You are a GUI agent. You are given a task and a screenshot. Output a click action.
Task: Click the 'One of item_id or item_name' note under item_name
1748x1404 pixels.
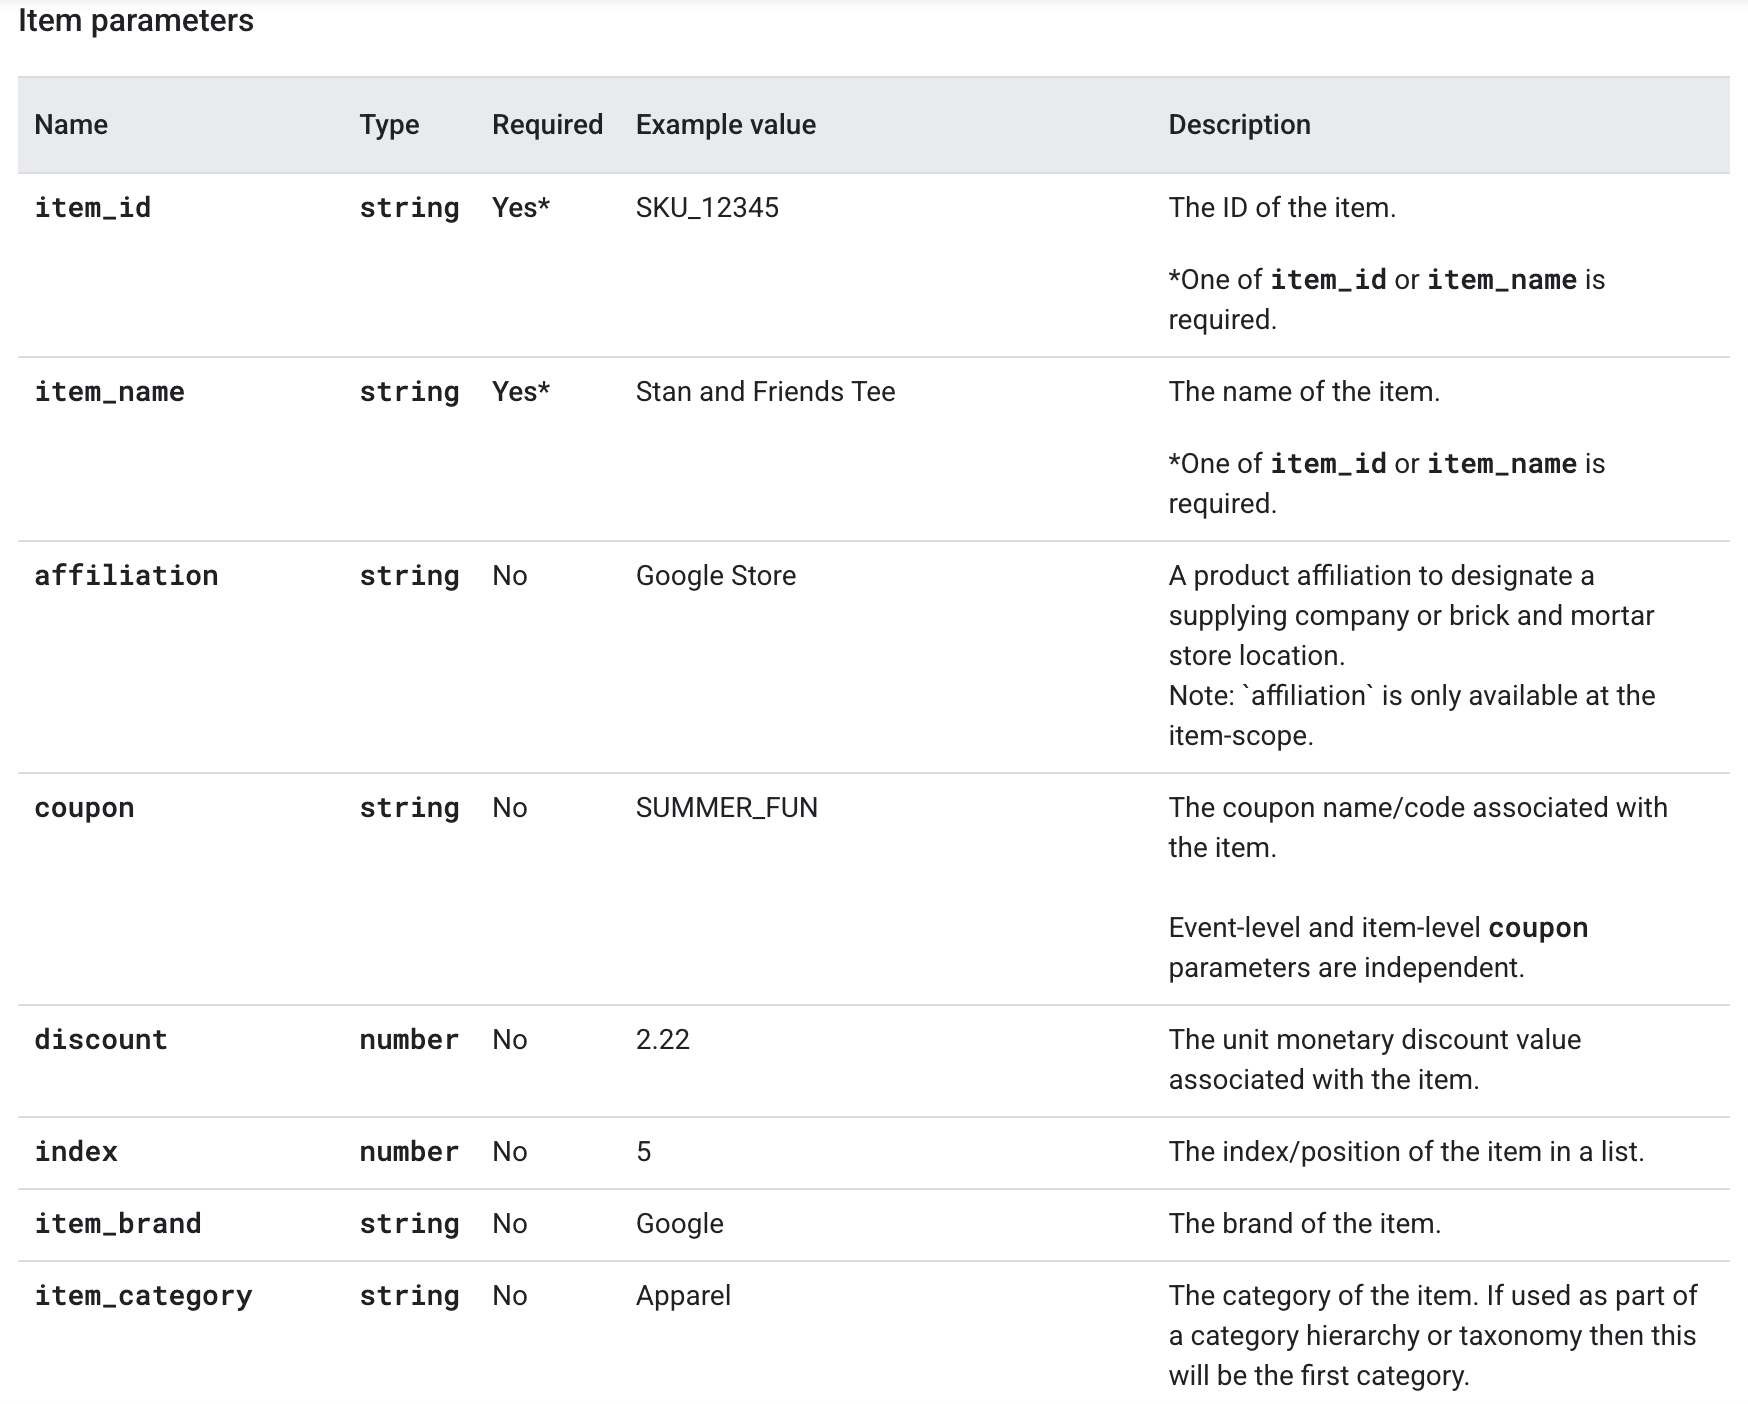pos(1387,483)
